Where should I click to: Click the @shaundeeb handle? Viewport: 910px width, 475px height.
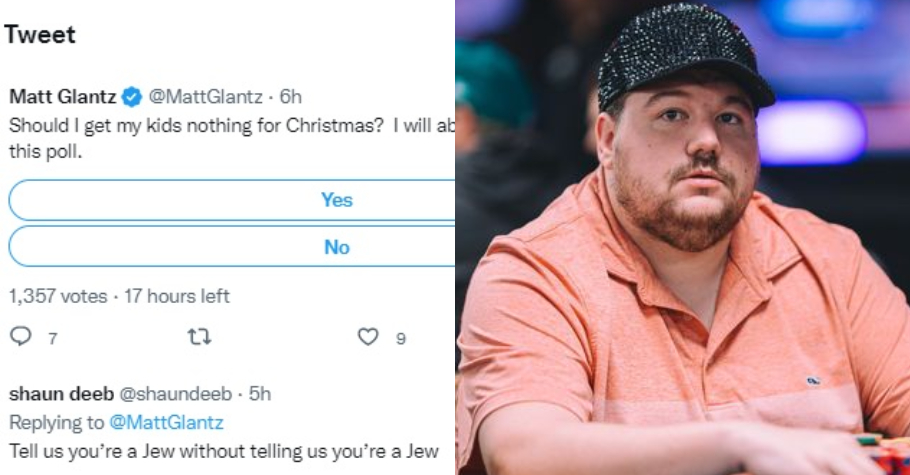[x=176, y=394]
